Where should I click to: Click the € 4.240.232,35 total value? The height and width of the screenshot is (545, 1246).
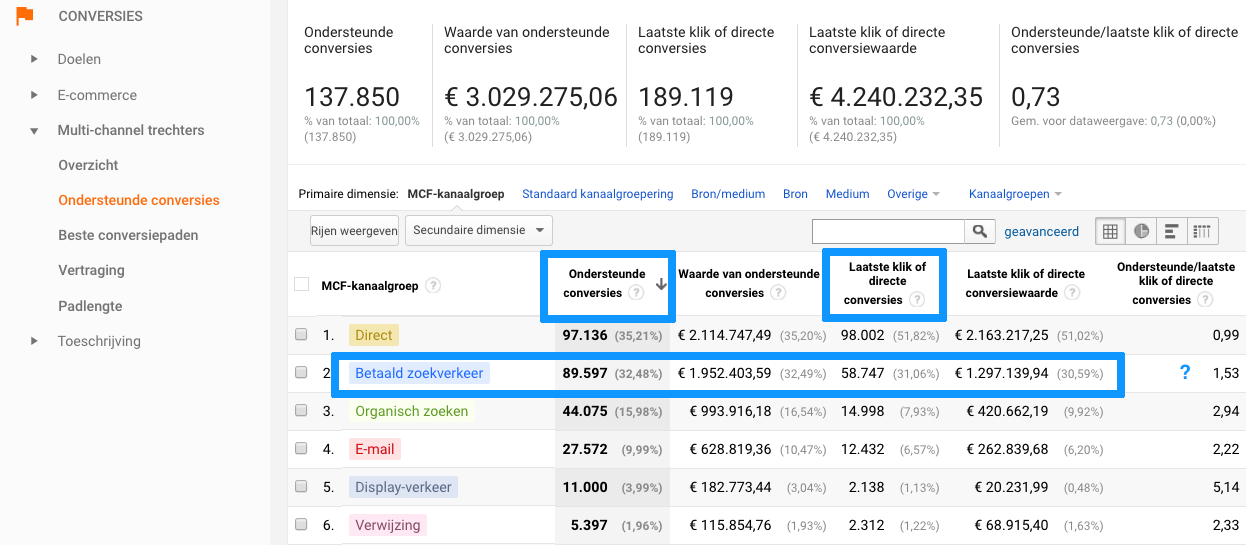[x=896, y=97]
